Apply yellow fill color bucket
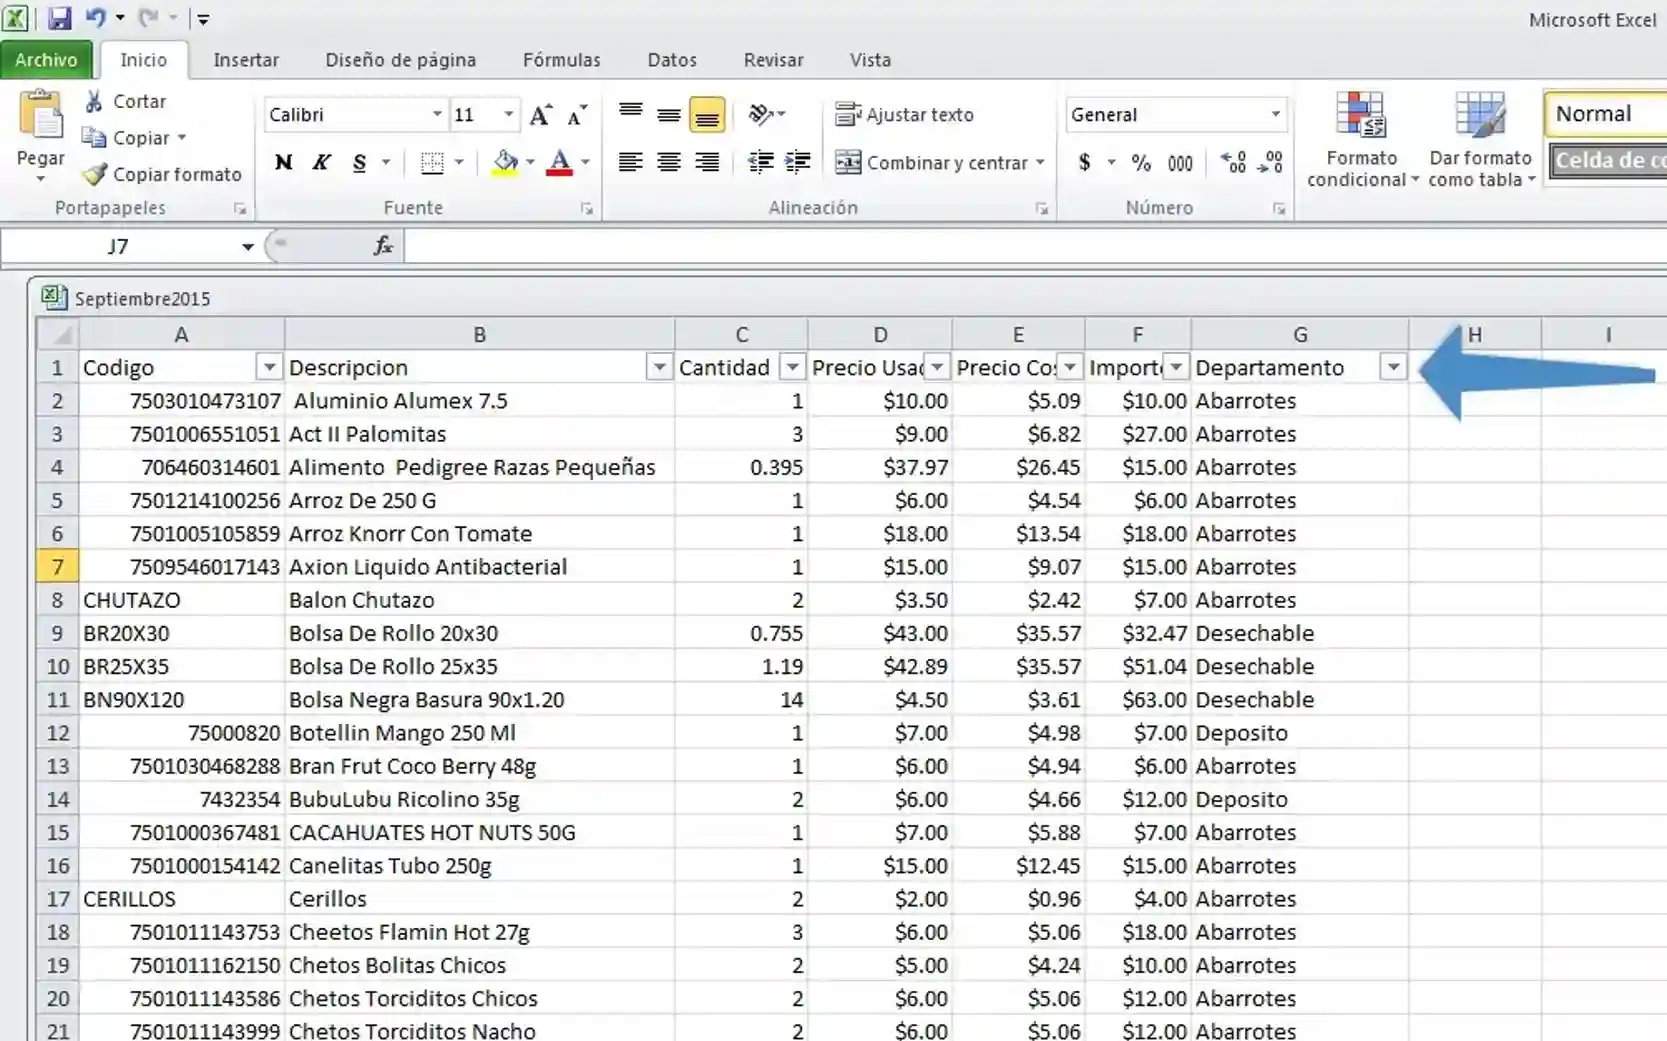This screenshot has width=1667, height=1041. click(505, 162)
